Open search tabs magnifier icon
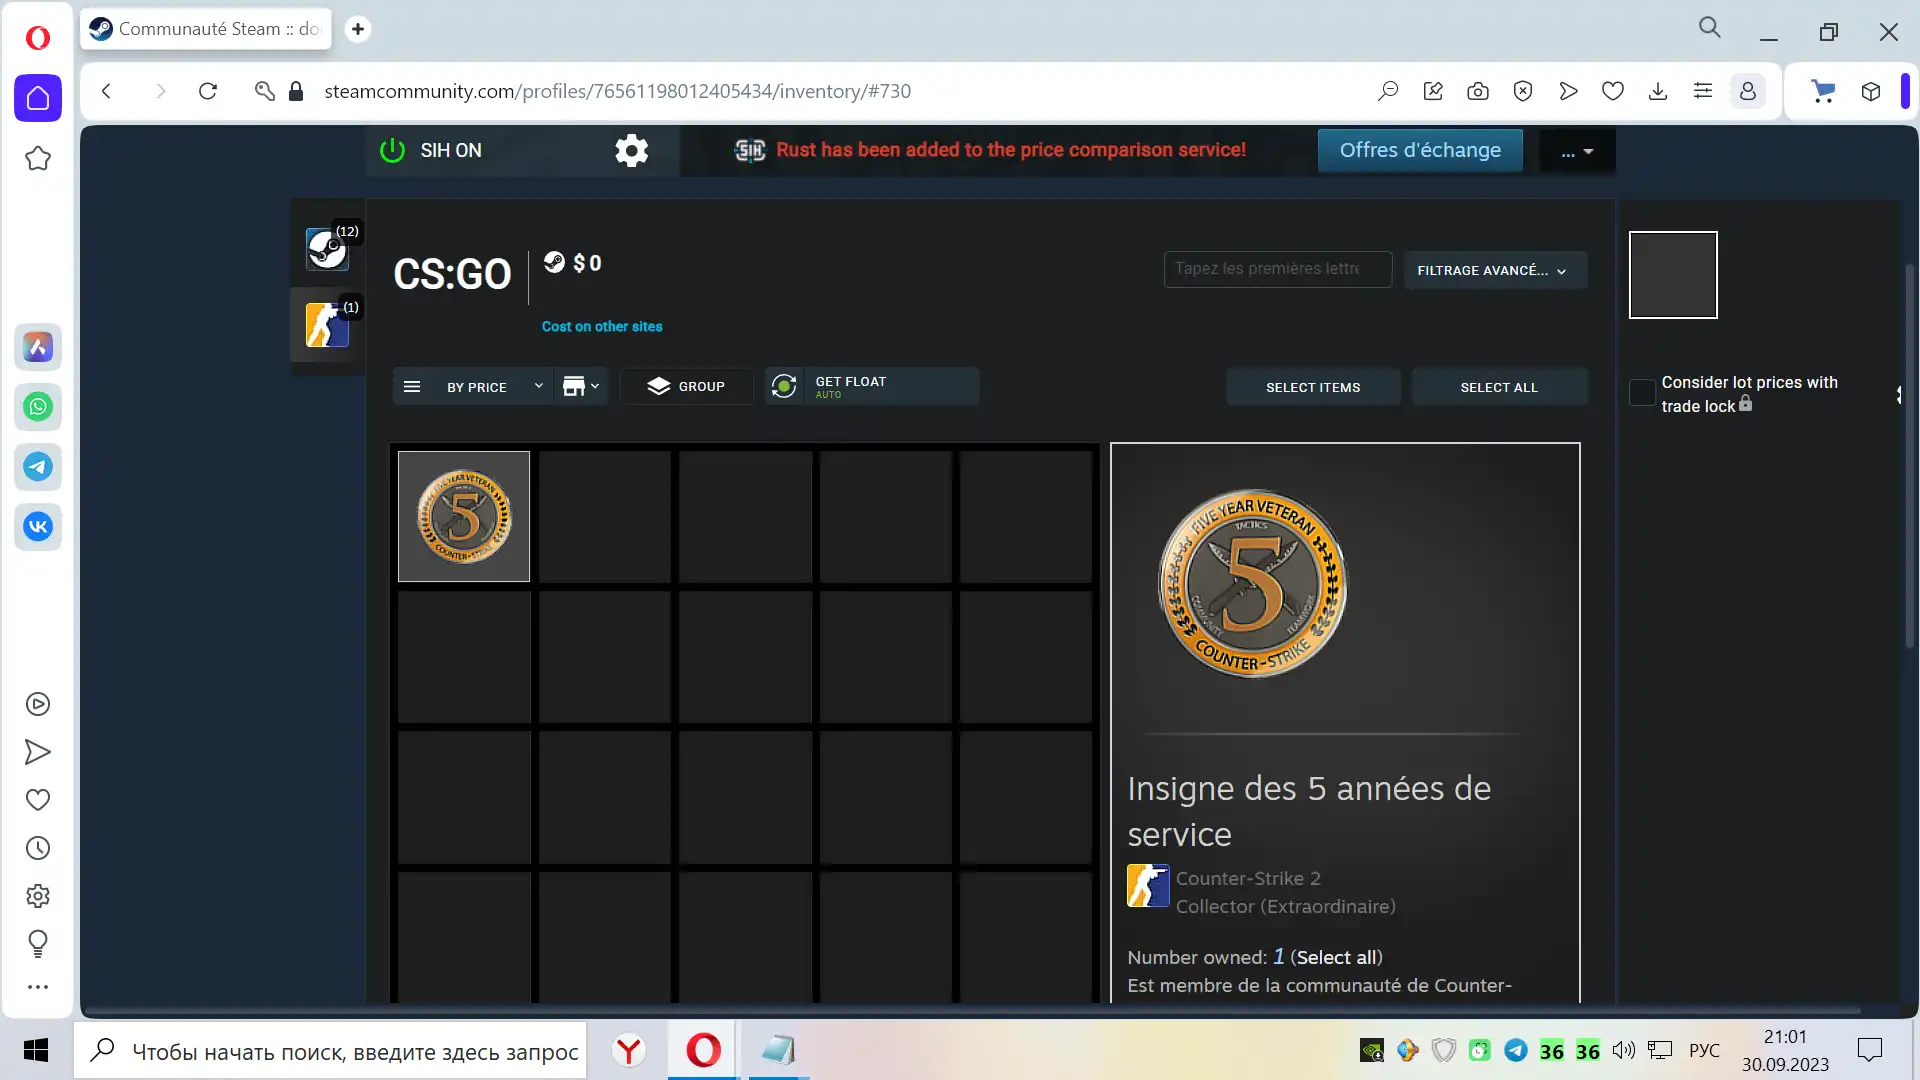The image size is (1920, 1080). pos(1710,28)
